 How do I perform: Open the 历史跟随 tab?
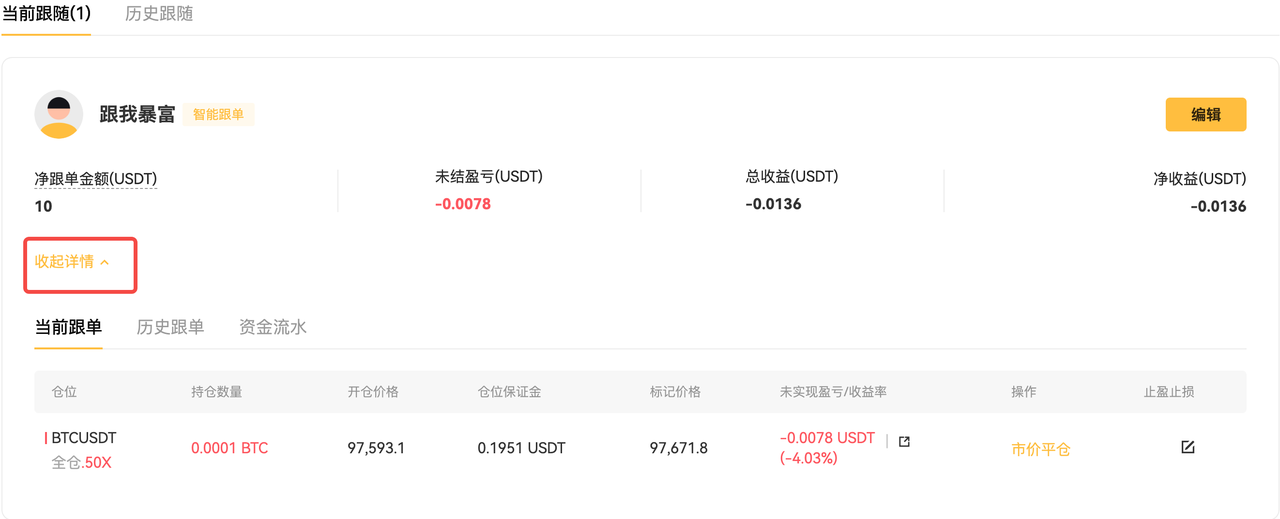click(159, 15)
